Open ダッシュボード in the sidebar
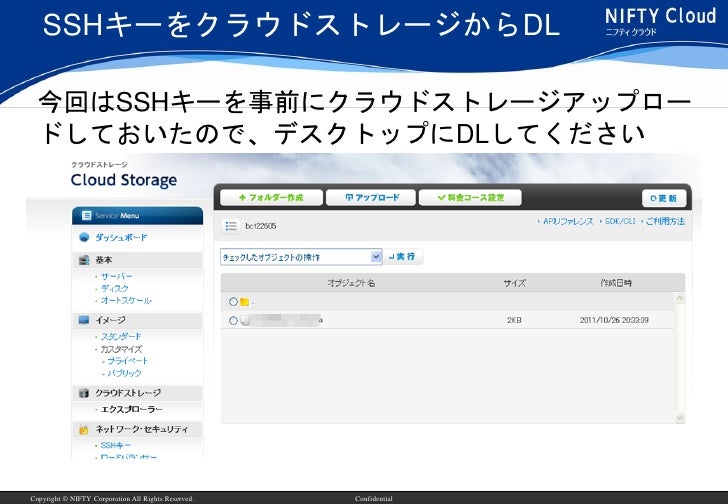The width and height of the screenshot is (728, 504). 121,238
